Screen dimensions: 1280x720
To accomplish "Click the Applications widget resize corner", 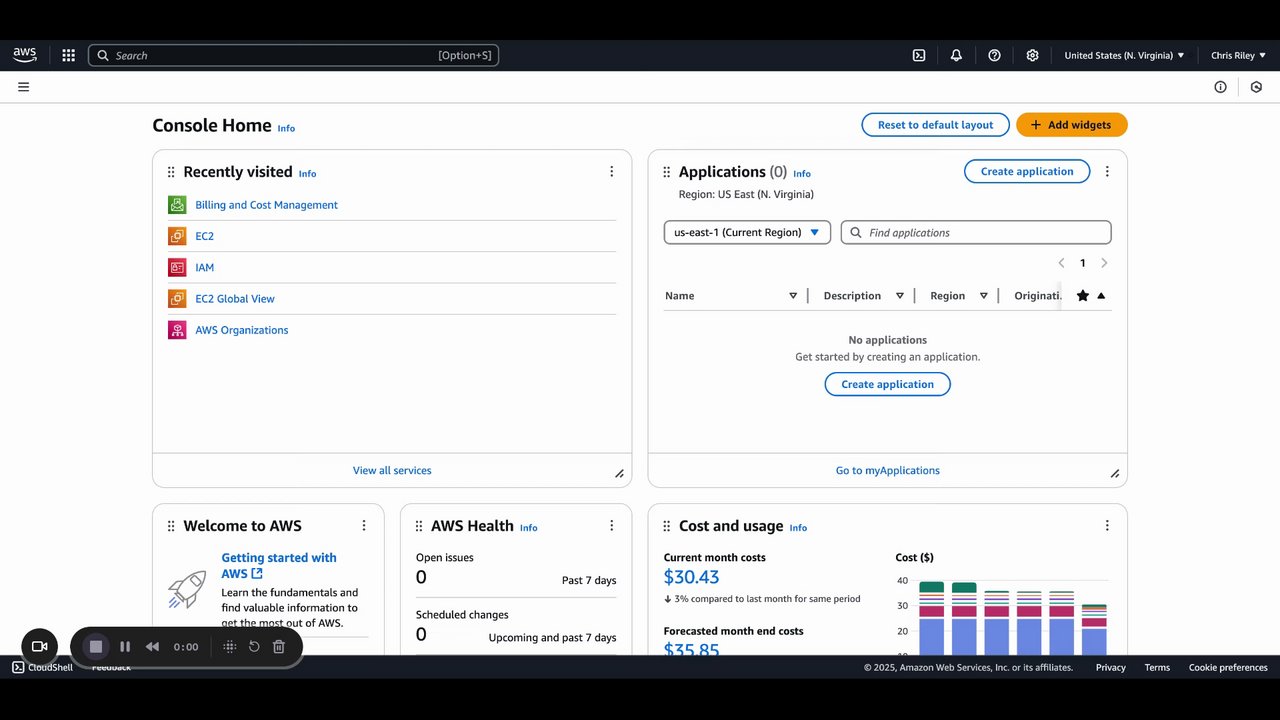I will pyautogui.click(x=1115, y=474).
